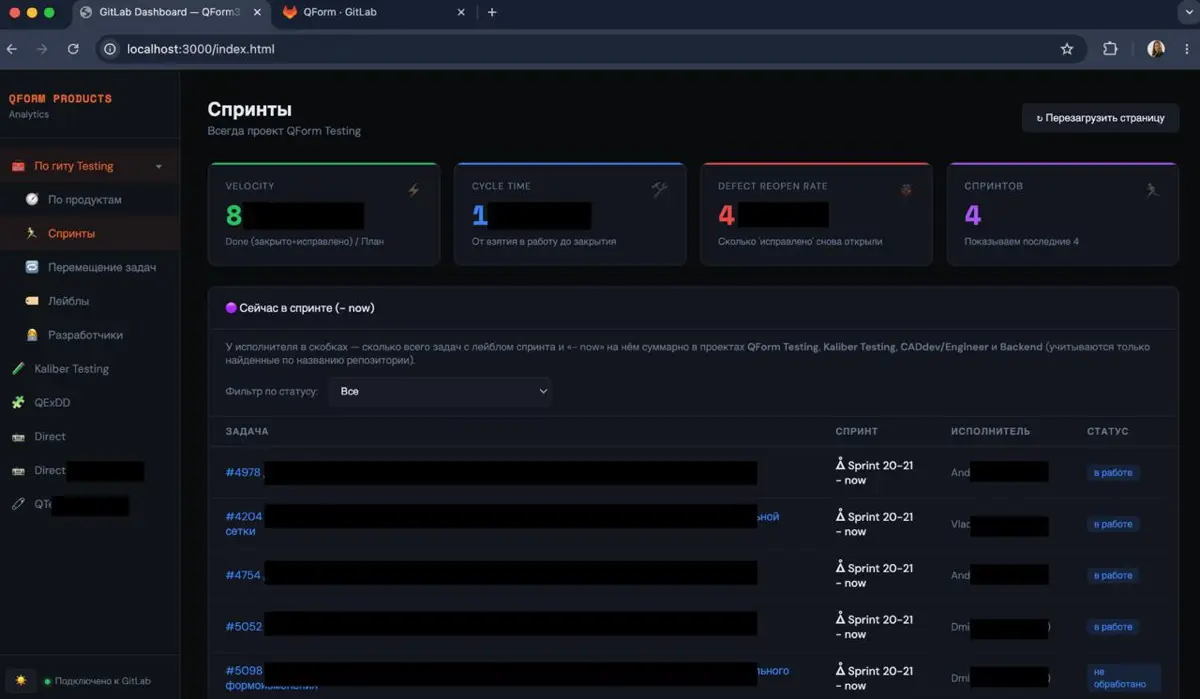The image size is (1200, 699).
Task: Open a new browser tab
Action: (x=492, y=12)
